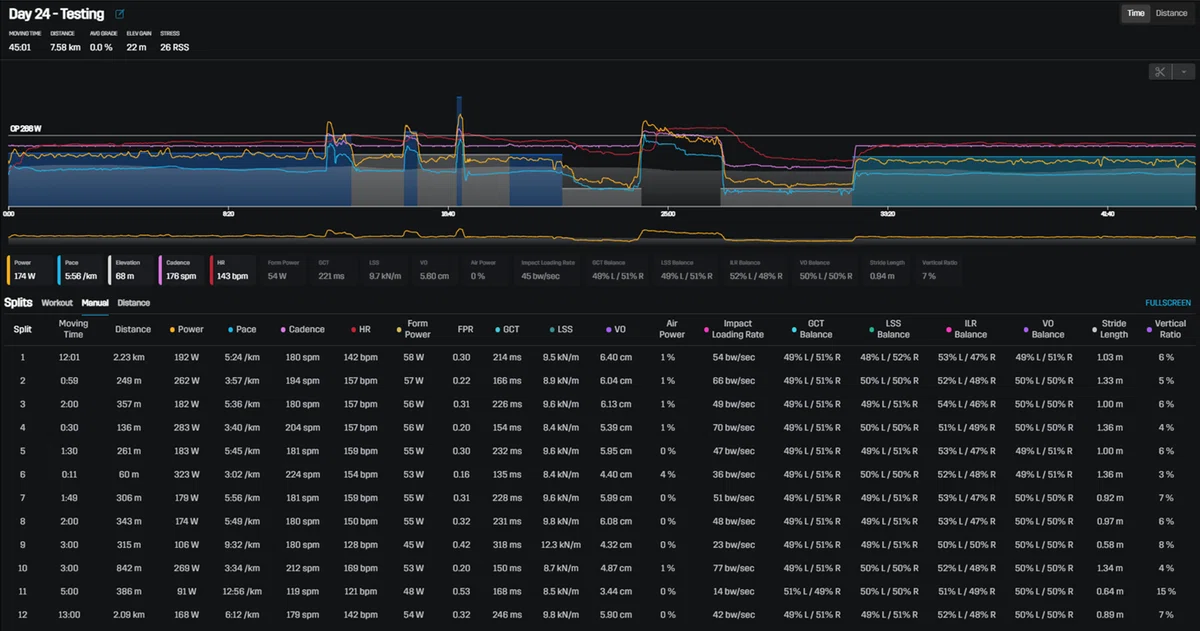Click the edit icon beside Day 24 - Testing
The width and height of the screenshot is (1200, 631).
tap(120, 14)
